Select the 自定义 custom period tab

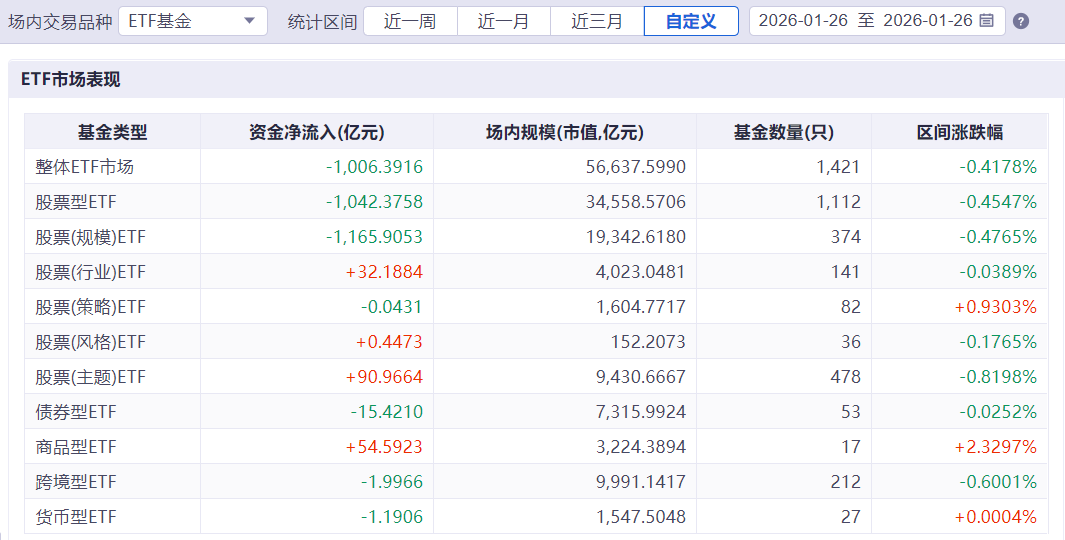point(691,21)
